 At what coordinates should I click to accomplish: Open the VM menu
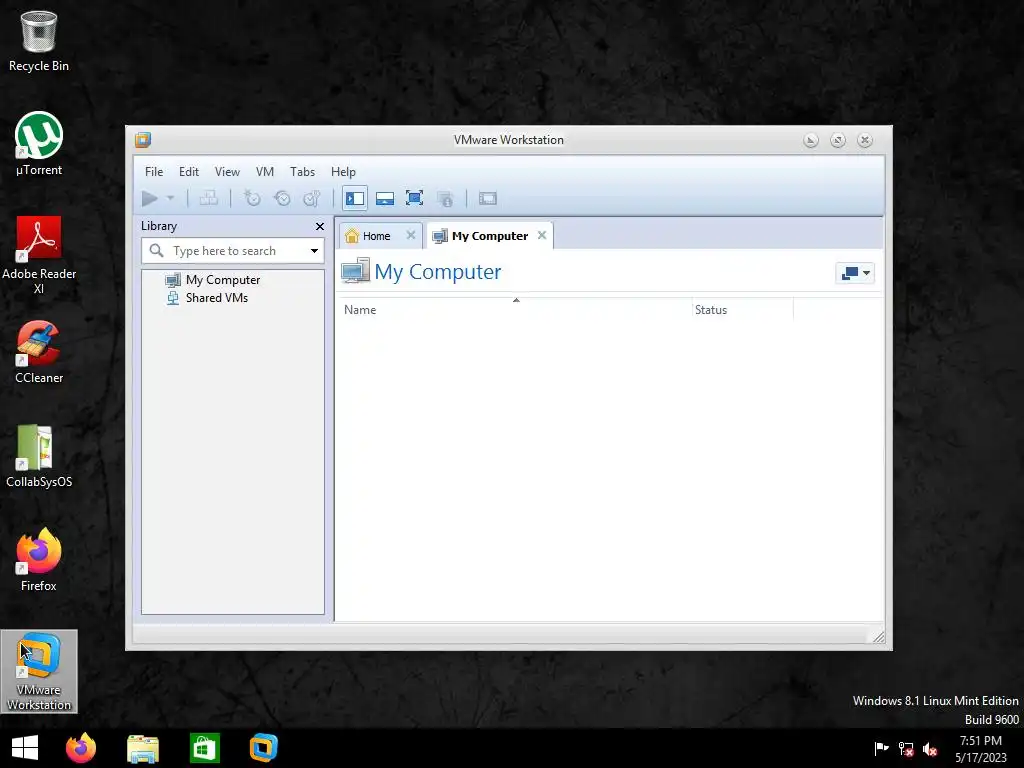coord(264,172)
